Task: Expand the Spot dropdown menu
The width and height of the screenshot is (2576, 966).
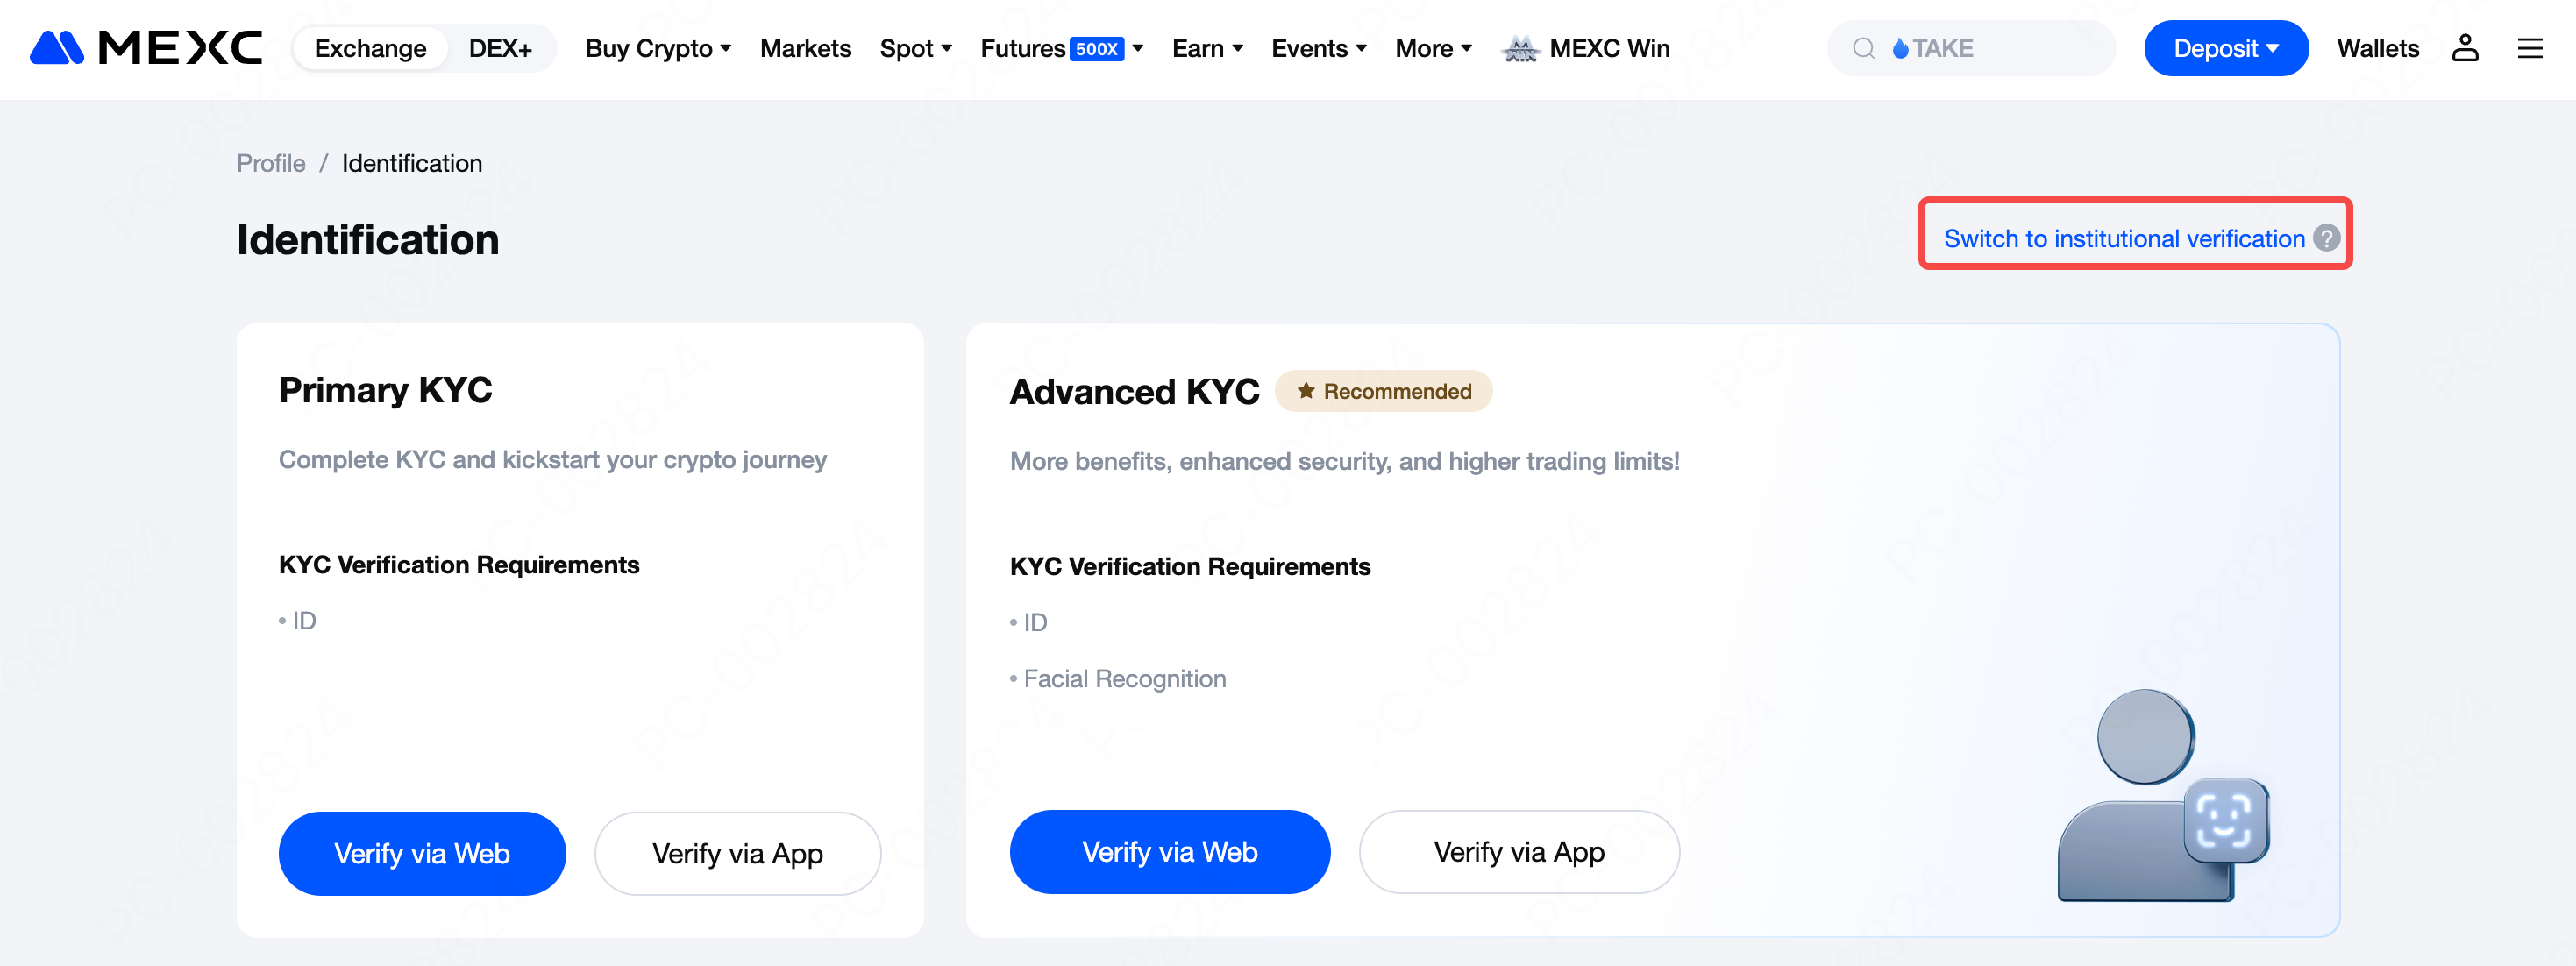Action: (x=915, y=48)
